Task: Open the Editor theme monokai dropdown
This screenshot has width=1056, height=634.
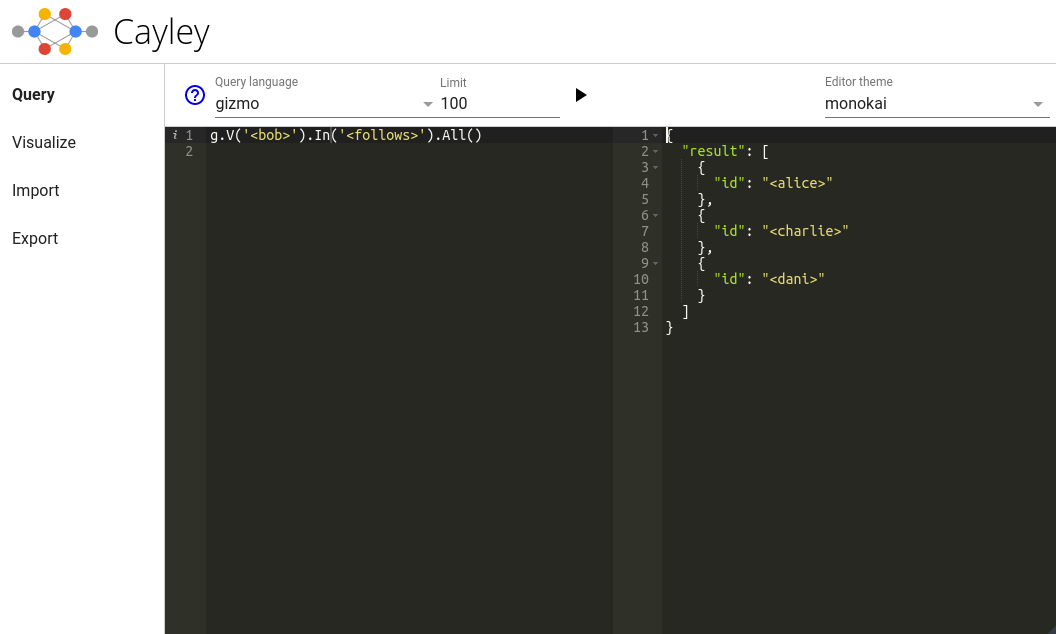Action: pyautogui.click(x=935, y=104)
